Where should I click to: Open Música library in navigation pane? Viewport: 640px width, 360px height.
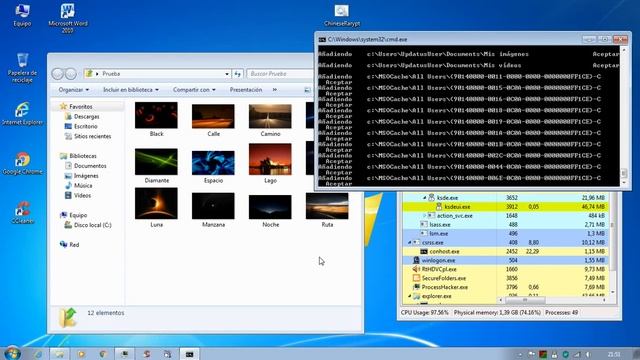83,186
